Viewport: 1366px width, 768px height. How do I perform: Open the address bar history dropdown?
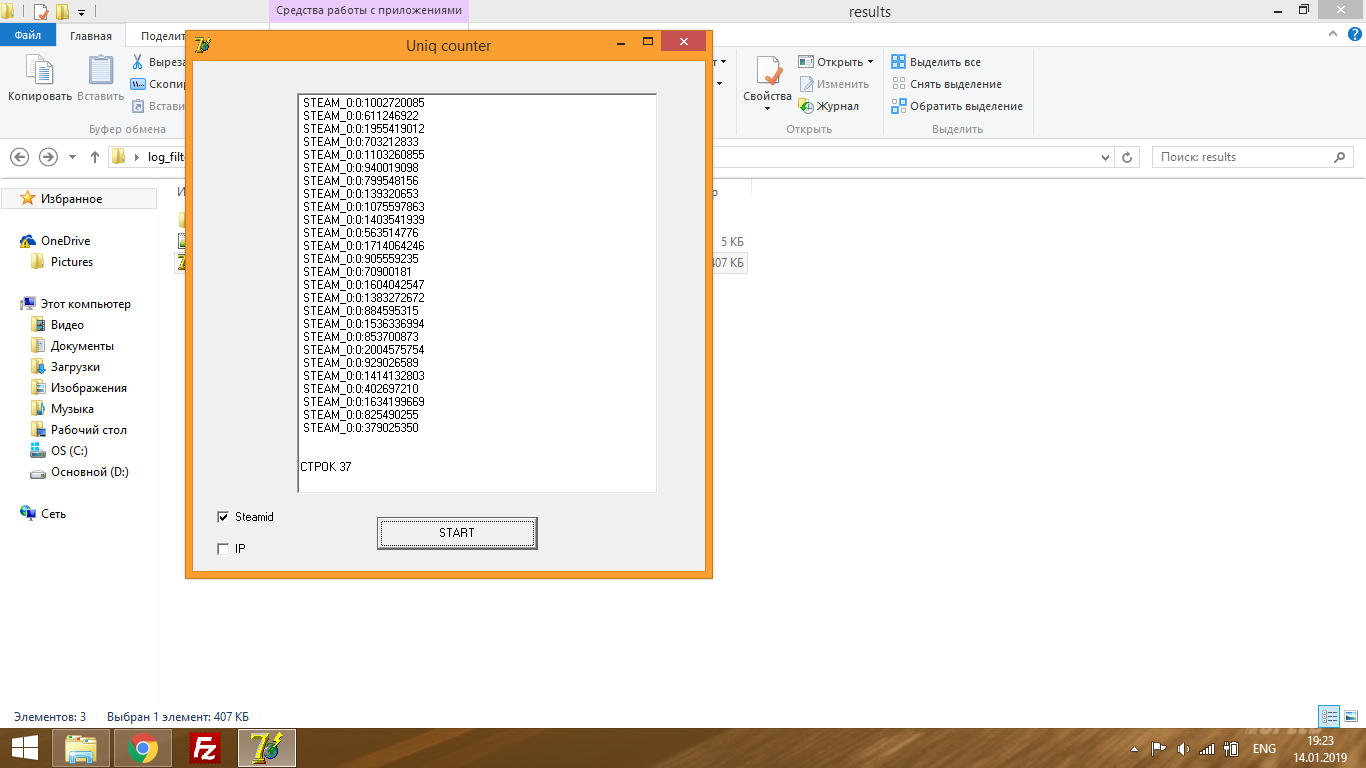pos(1105,157)
